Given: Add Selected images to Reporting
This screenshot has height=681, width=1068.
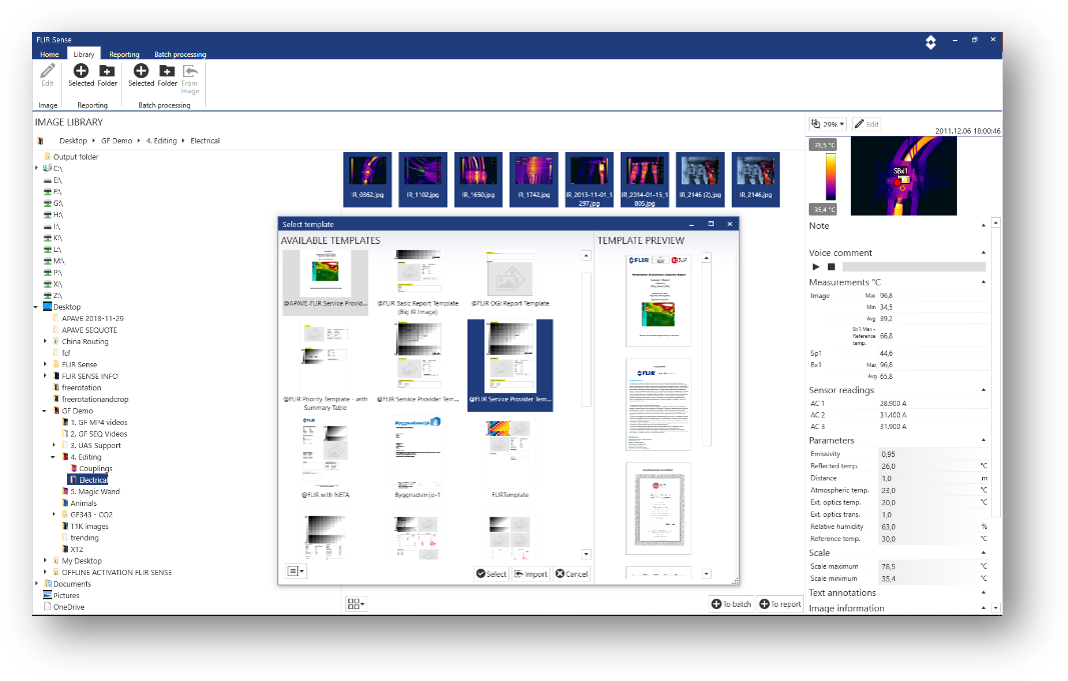Looking at the screenshot, I should pos(81,75).
